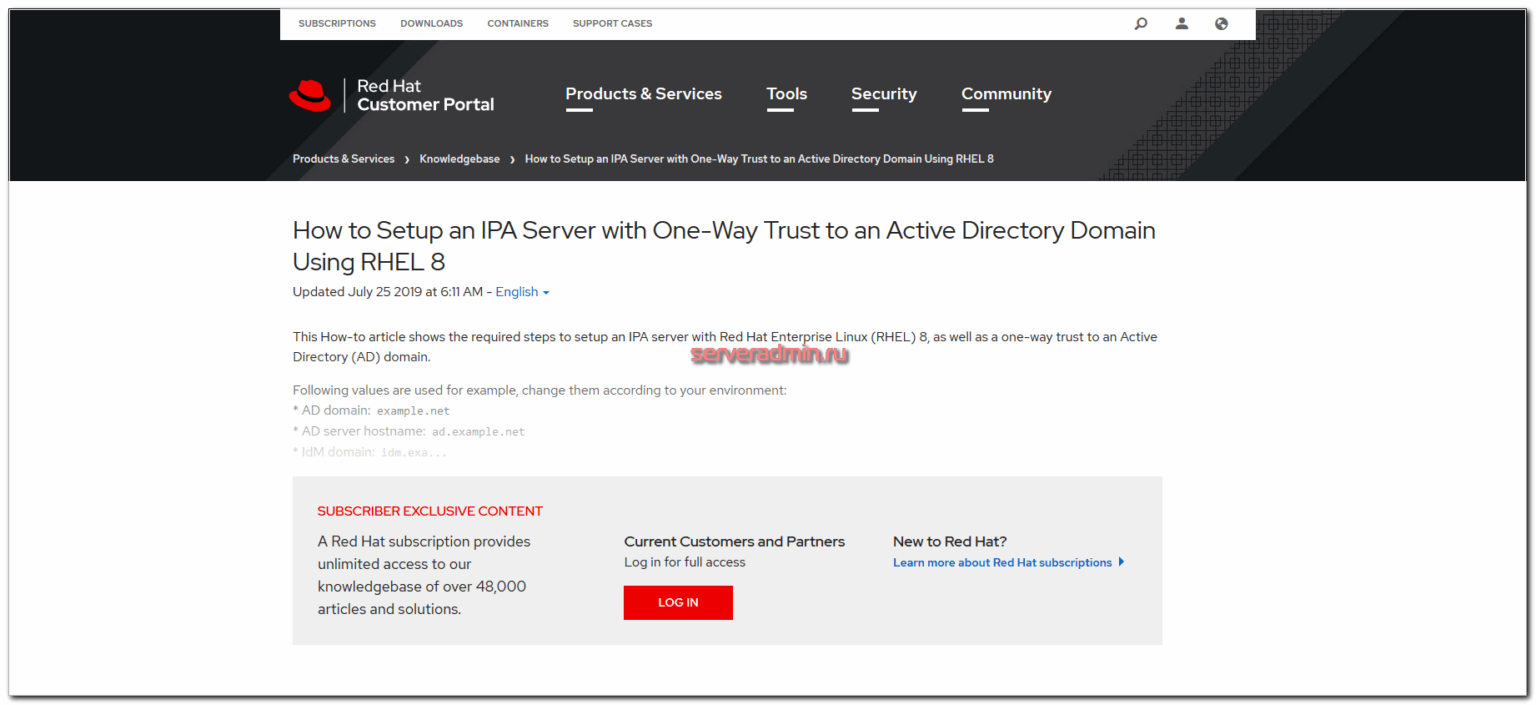This screenshot has height=705, width=1536.
Task: Expand the English language dropdown
Action: click(521, 291)
